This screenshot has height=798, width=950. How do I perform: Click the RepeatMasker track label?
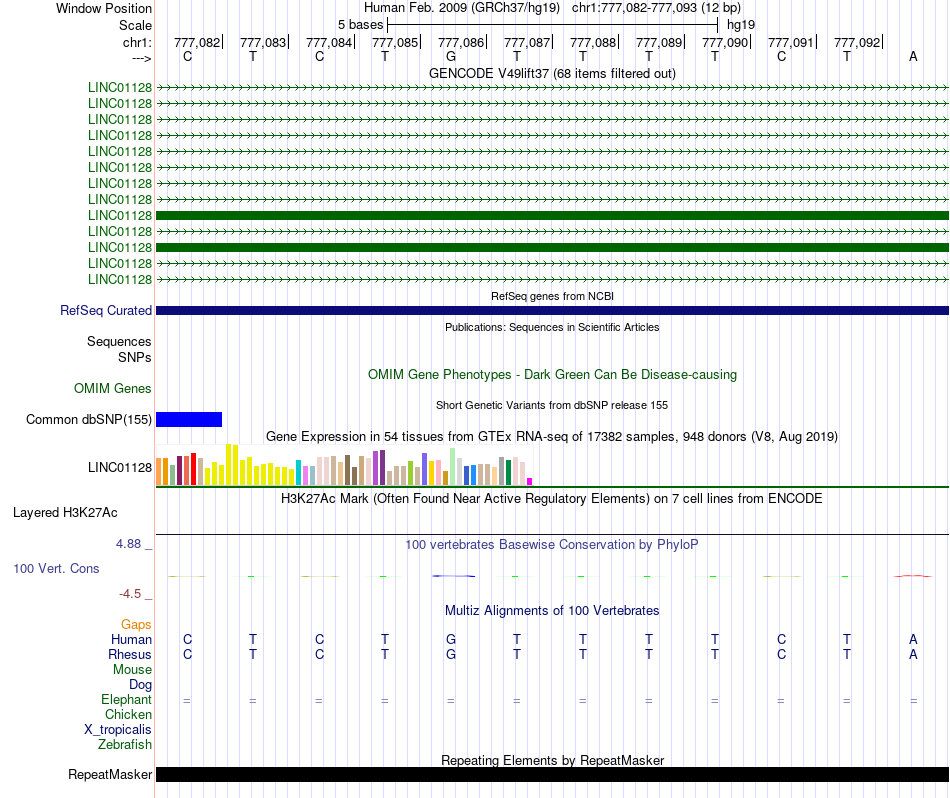click(110, 774)
